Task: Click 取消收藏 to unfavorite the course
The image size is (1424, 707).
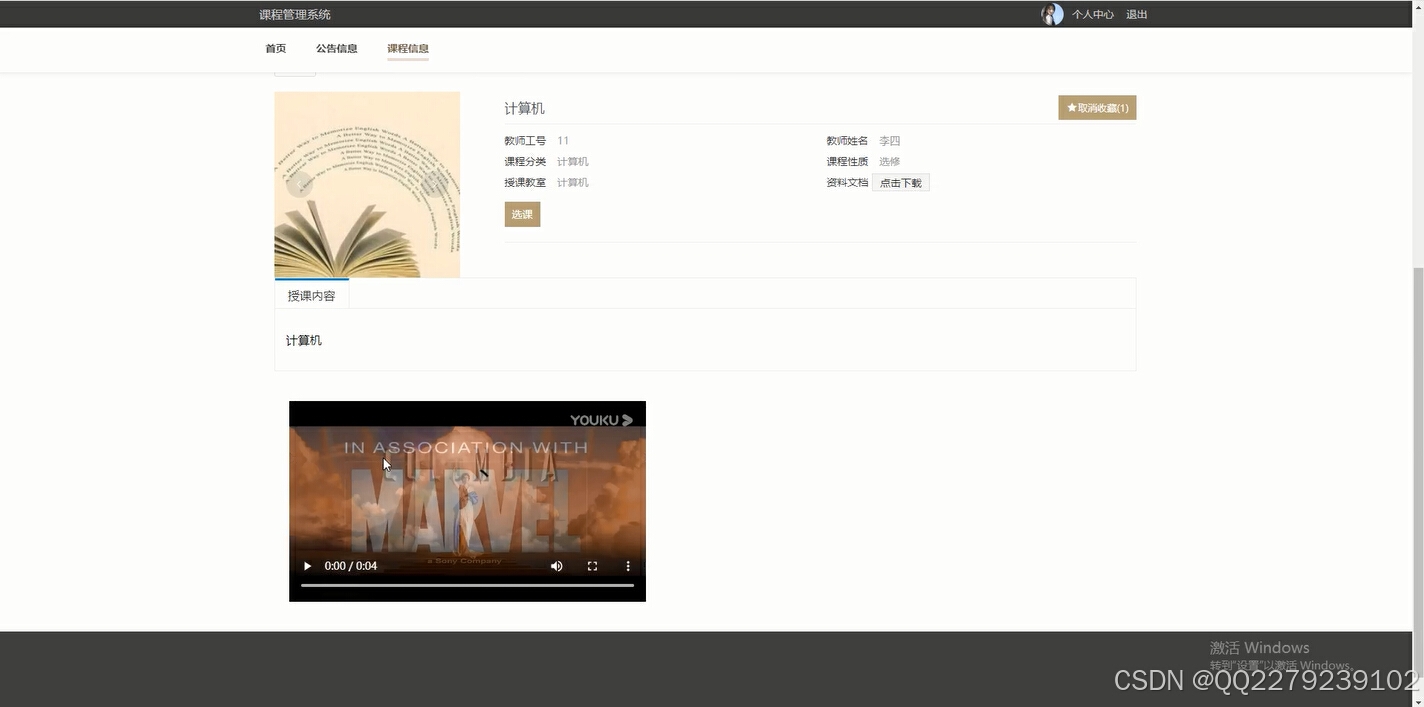Action: tap(1097, 107)
